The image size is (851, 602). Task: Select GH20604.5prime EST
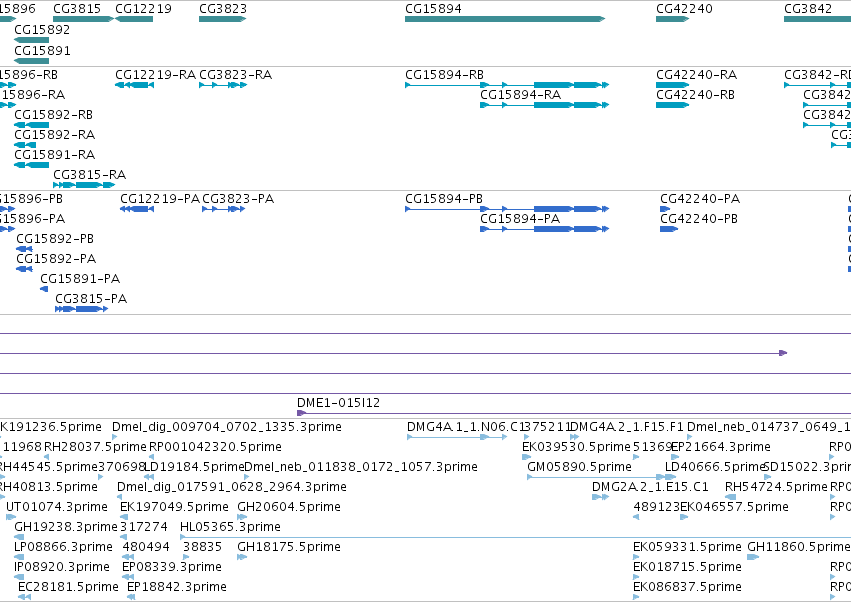tap(242, 517)
